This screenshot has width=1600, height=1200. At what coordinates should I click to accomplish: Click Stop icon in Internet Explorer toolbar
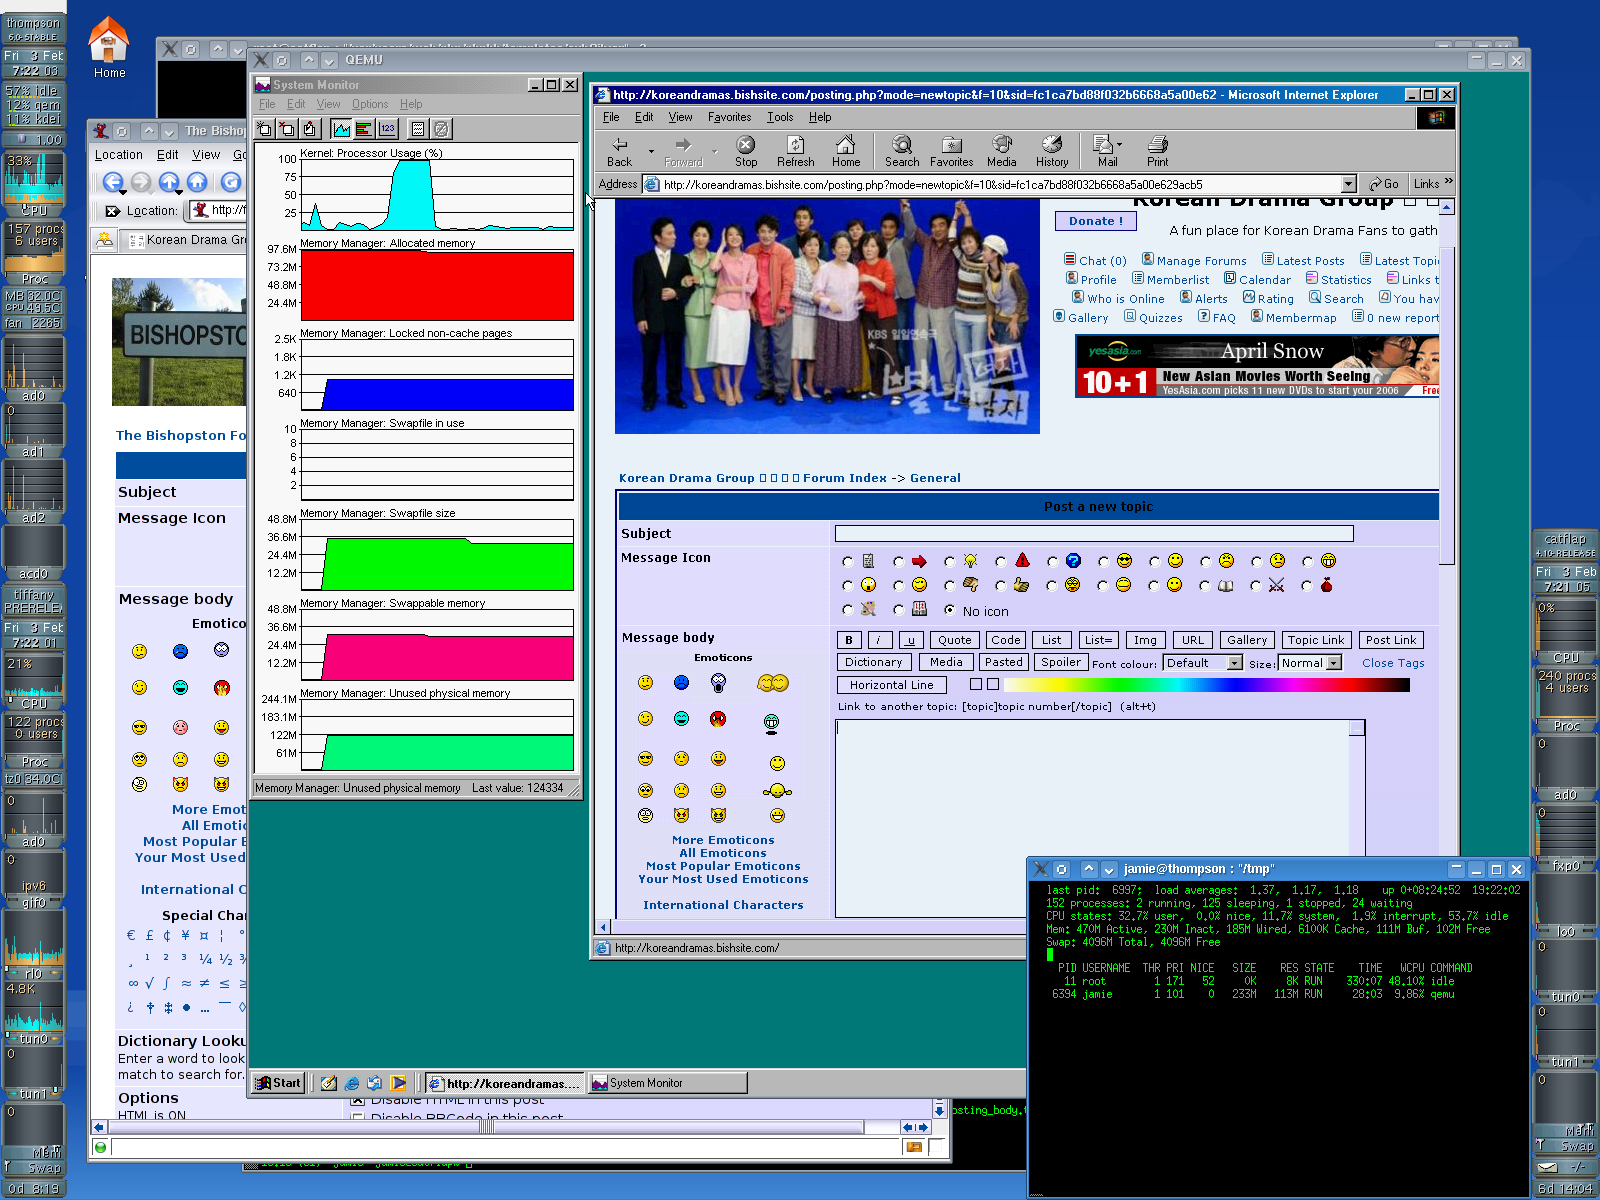tap(746, 151)
